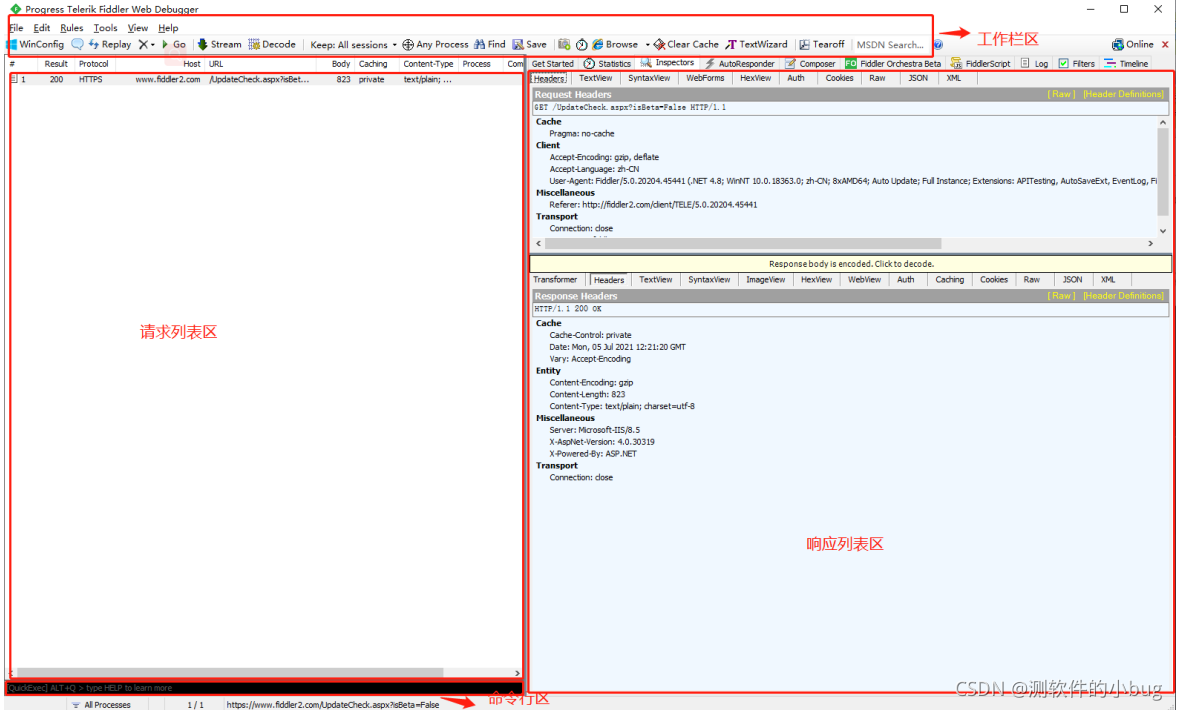Toggle Stream mode in toolbar
Screen dimensions: 1177x710
219,44
